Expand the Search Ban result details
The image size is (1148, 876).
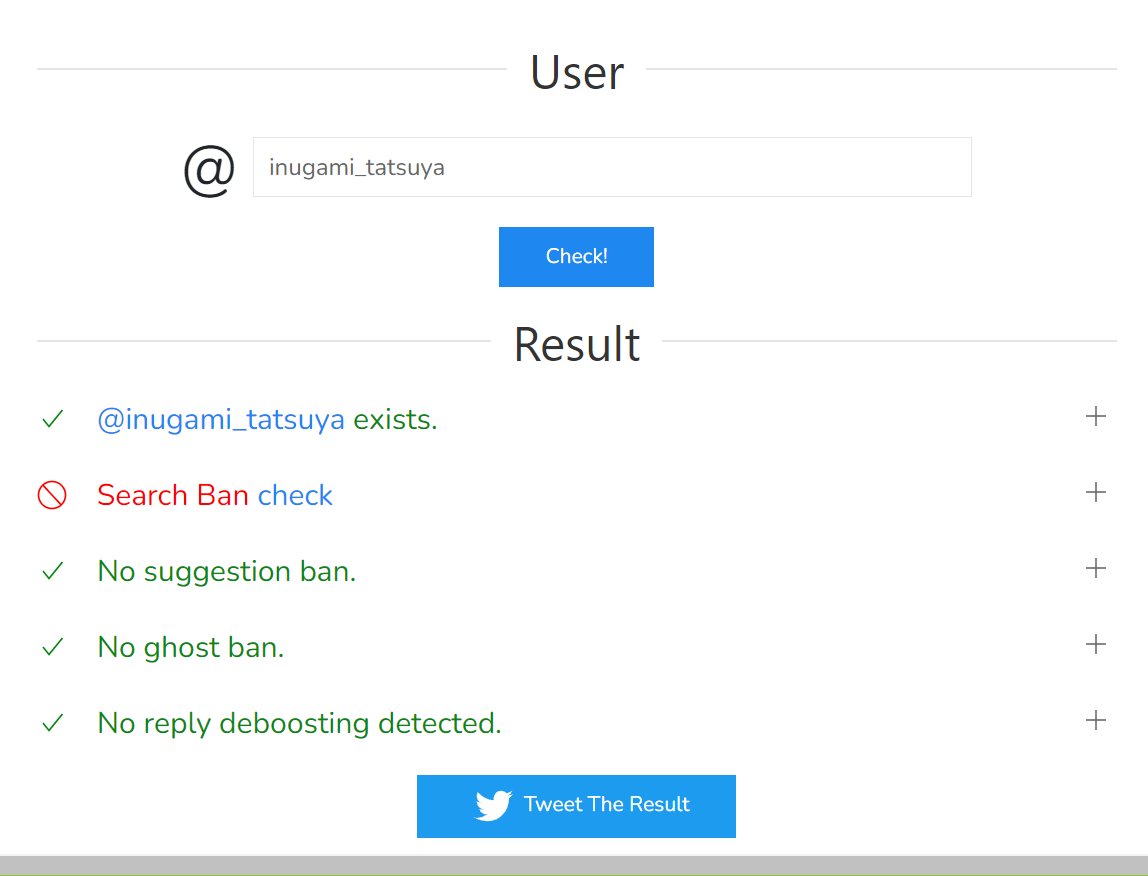(1095, 492)
